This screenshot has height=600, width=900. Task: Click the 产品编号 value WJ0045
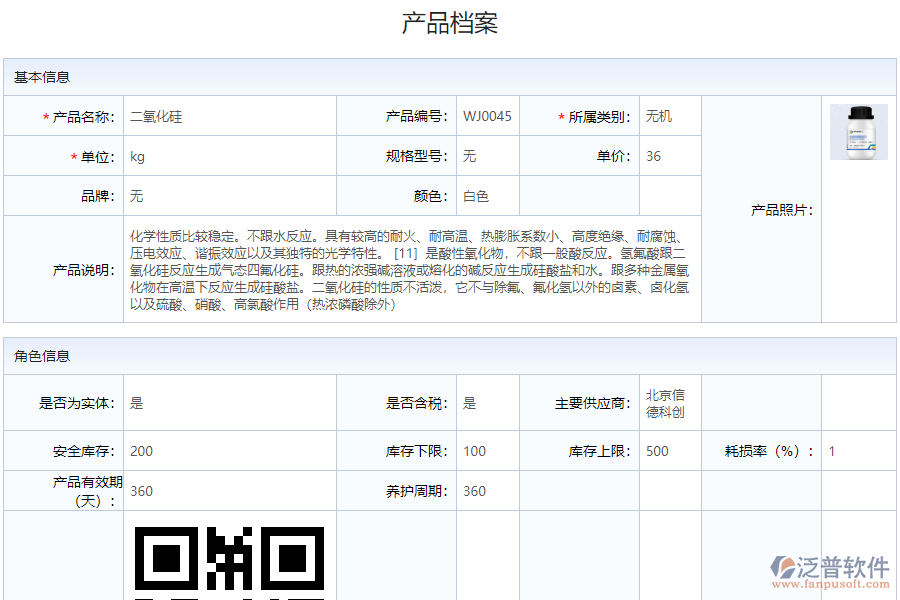[x=488, y=115]
